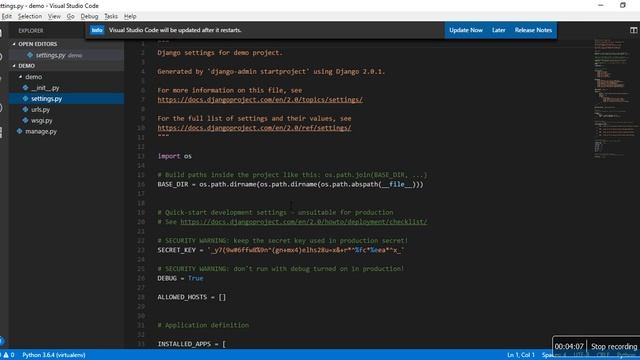Click the 'import os' line
The width and height of the screenshot is (640, 360).
pos(174,156)
